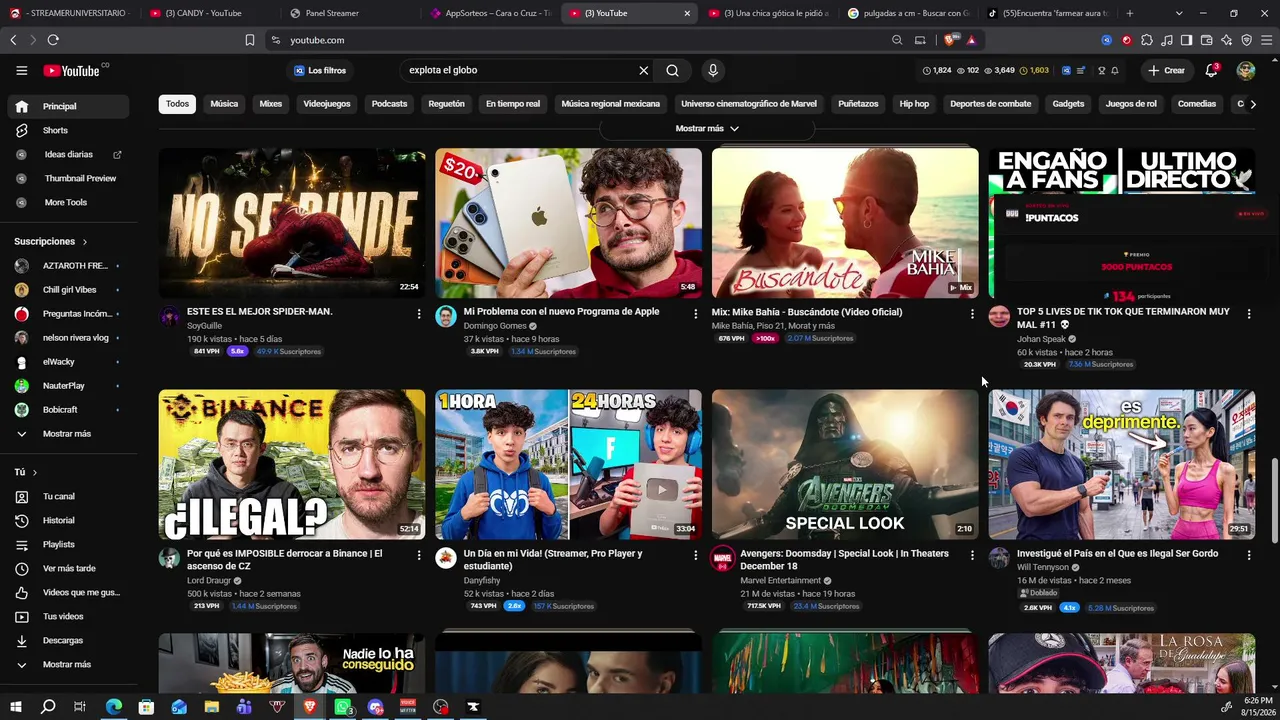The width and height of the screenshot is (1280, 720).
Task: Select the Gadgets filter chip
Action: coord(1068,104)
